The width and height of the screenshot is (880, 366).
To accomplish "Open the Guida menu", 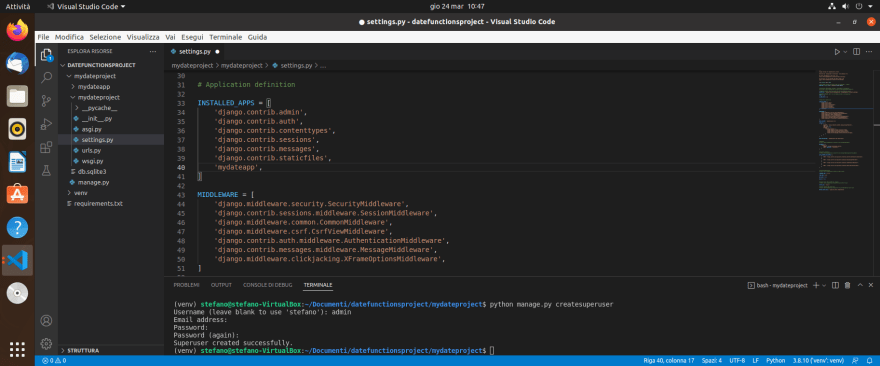I will (258, 37).
